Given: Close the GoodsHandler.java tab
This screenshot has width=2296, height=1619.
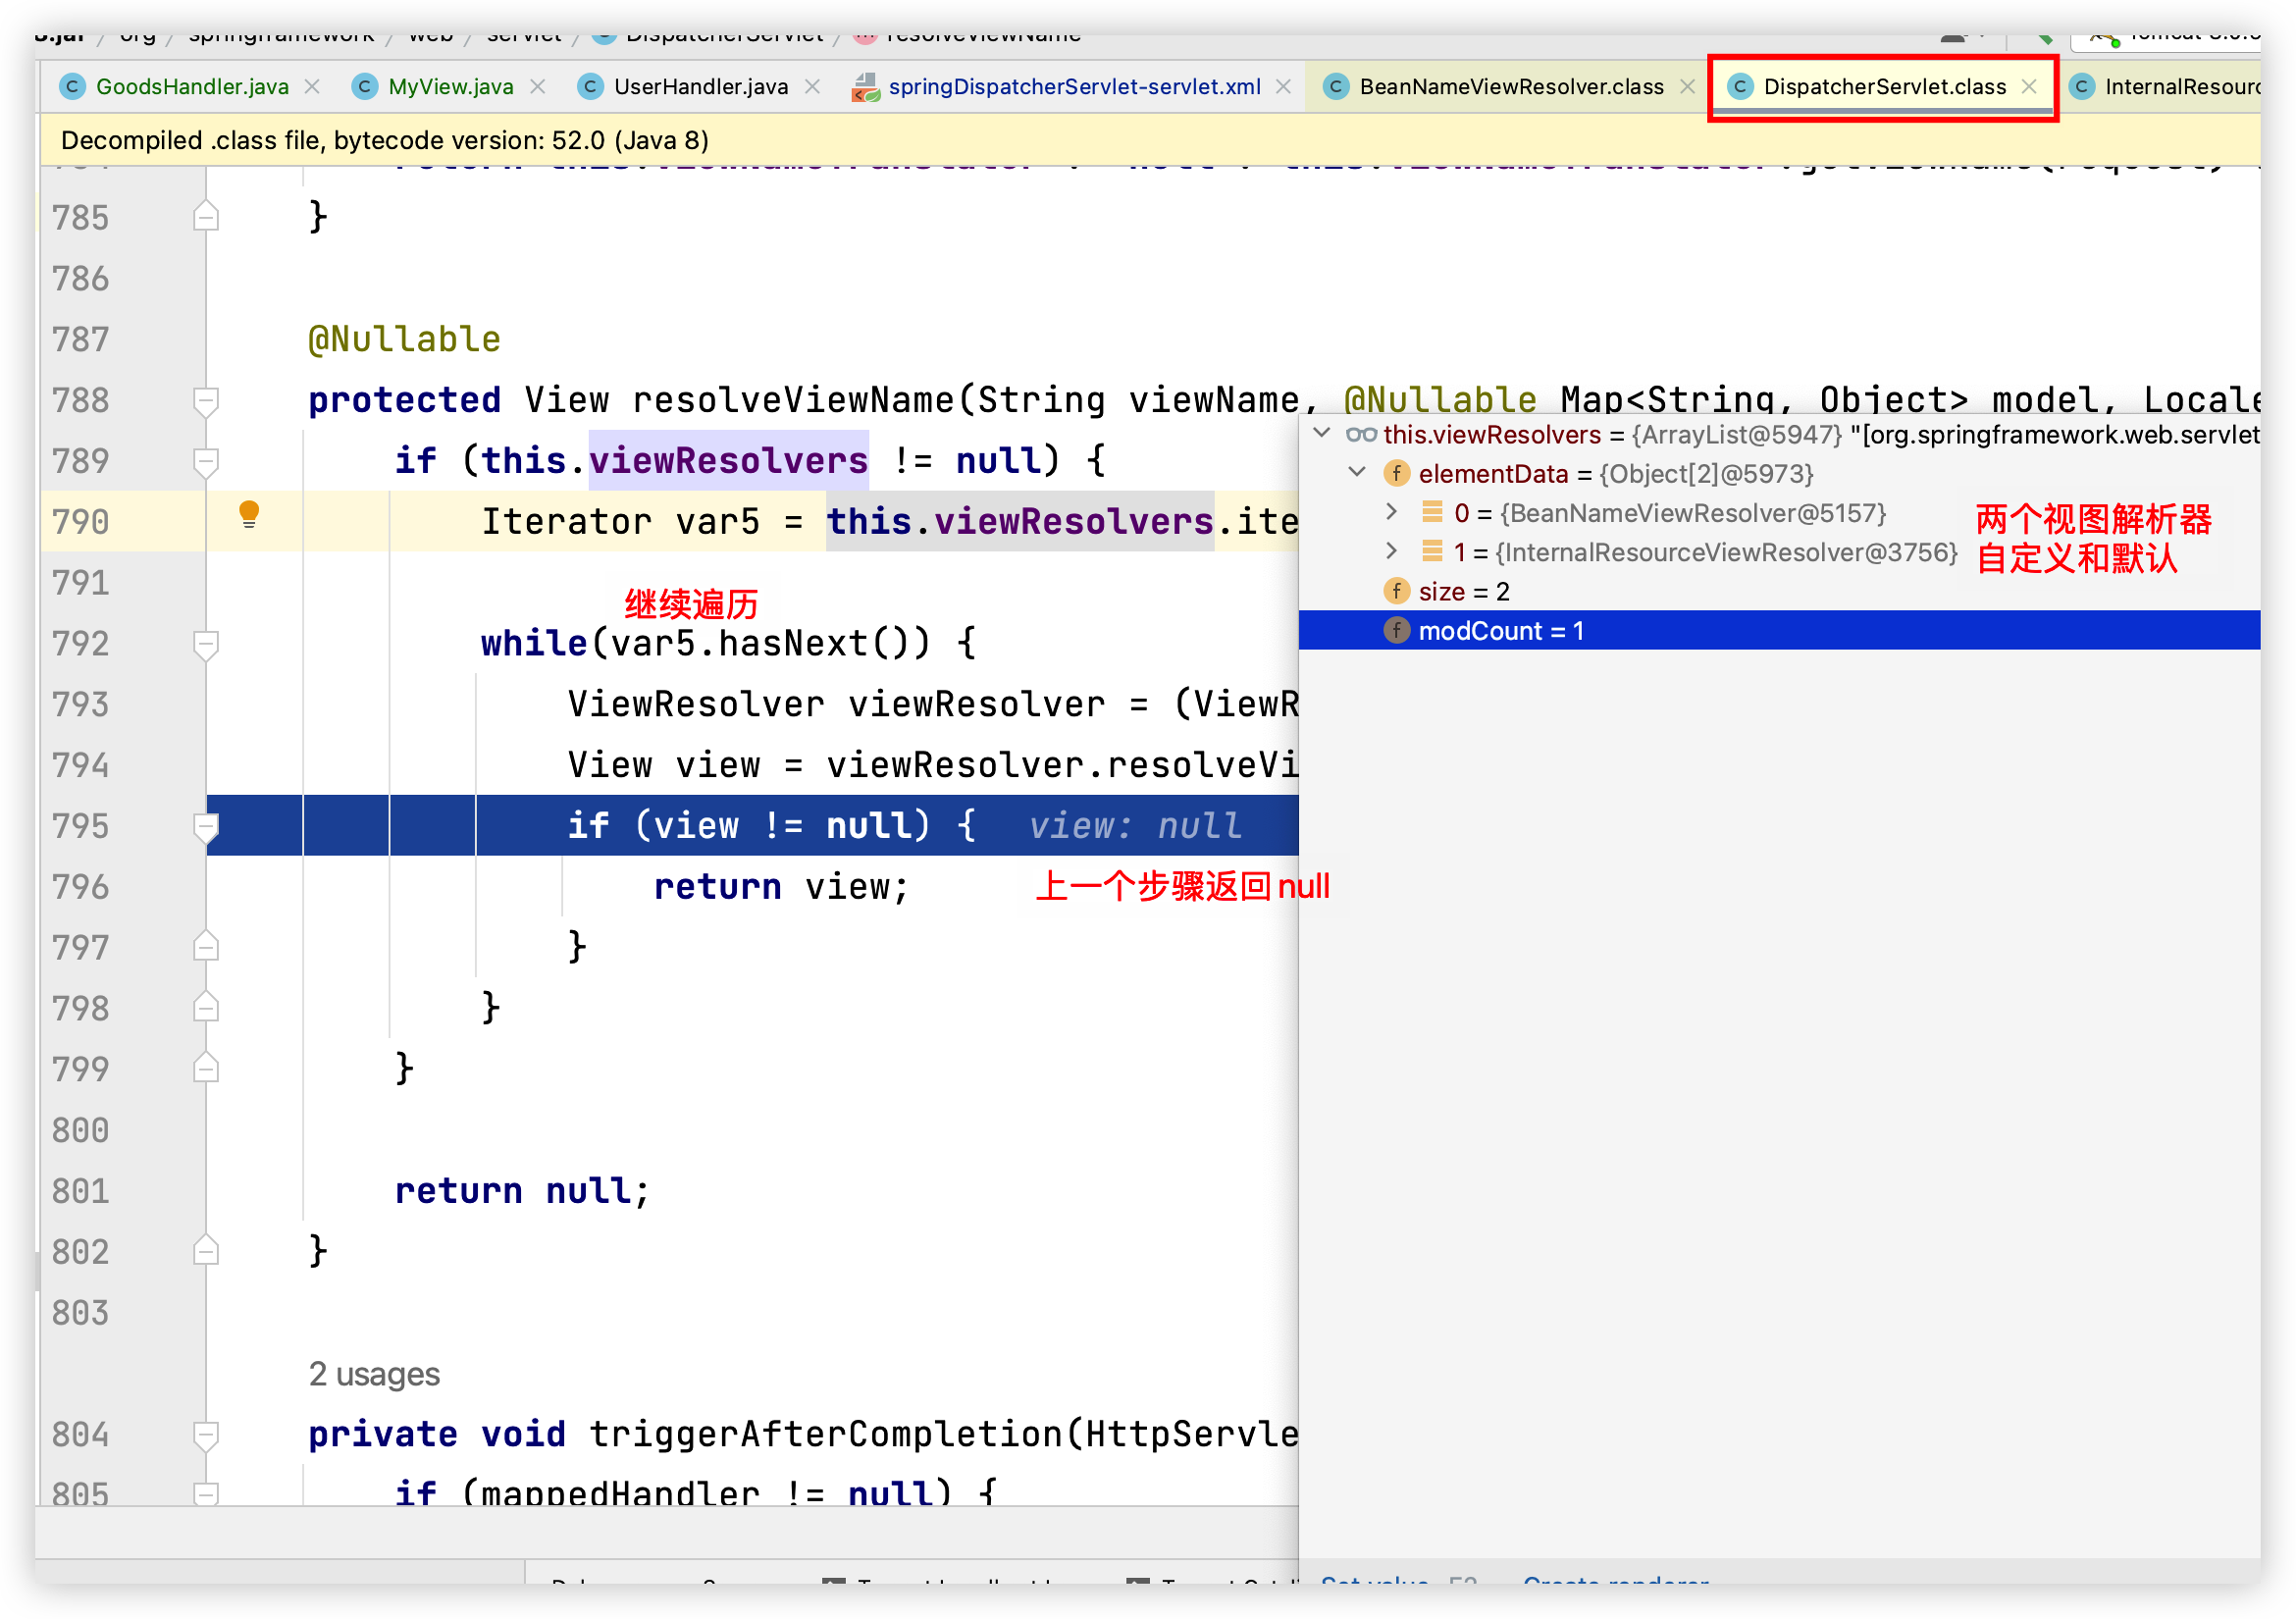Looking at the screenshot, I should (313, 87).
